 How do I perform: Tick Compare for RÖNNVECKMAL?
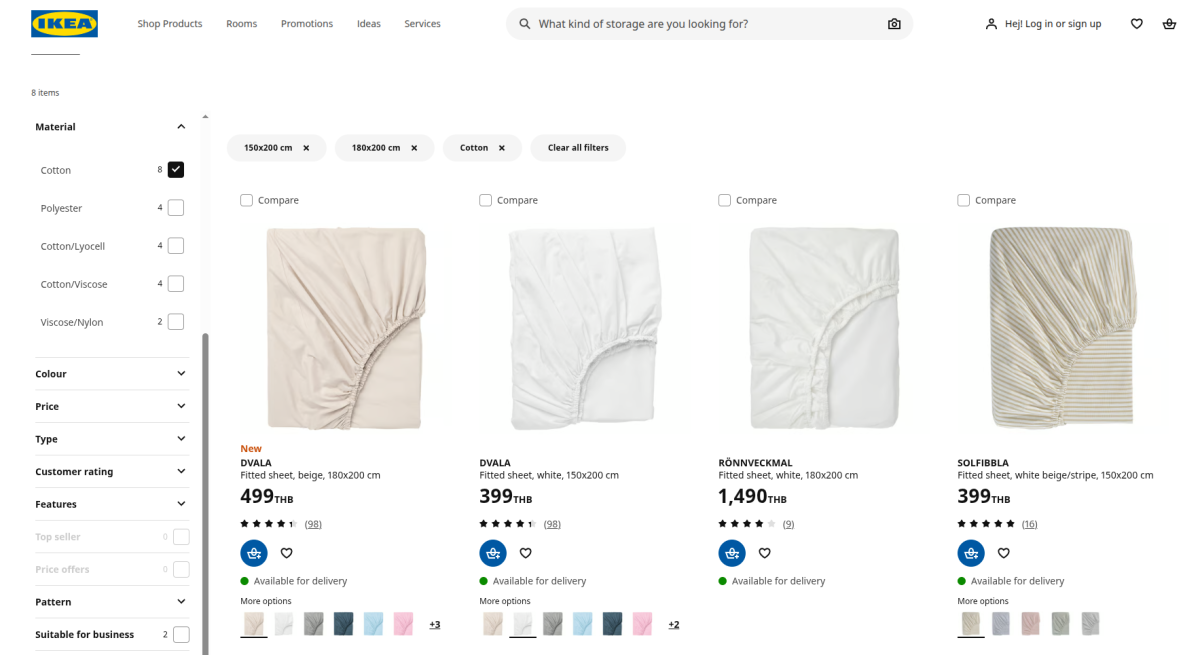[725, 200]
